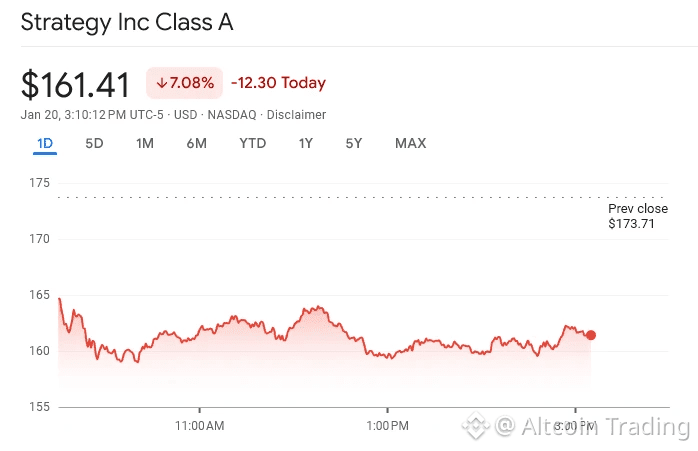Show the 1M price history

tap(145, 143)
